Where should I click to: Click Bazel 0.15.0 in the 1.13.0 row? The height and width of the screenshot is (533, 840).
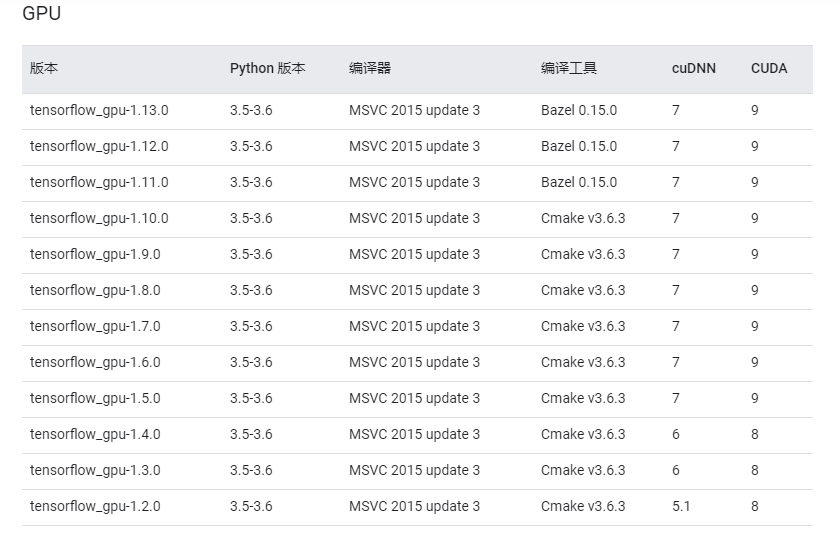pos(579,110)
